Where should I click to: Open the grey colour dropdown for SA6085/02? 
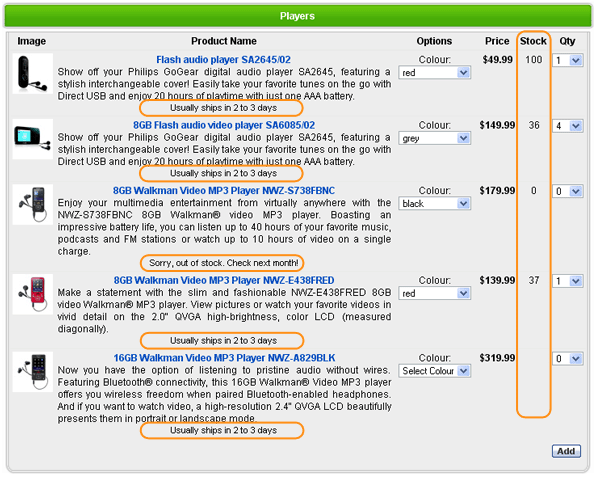(434, 138)
